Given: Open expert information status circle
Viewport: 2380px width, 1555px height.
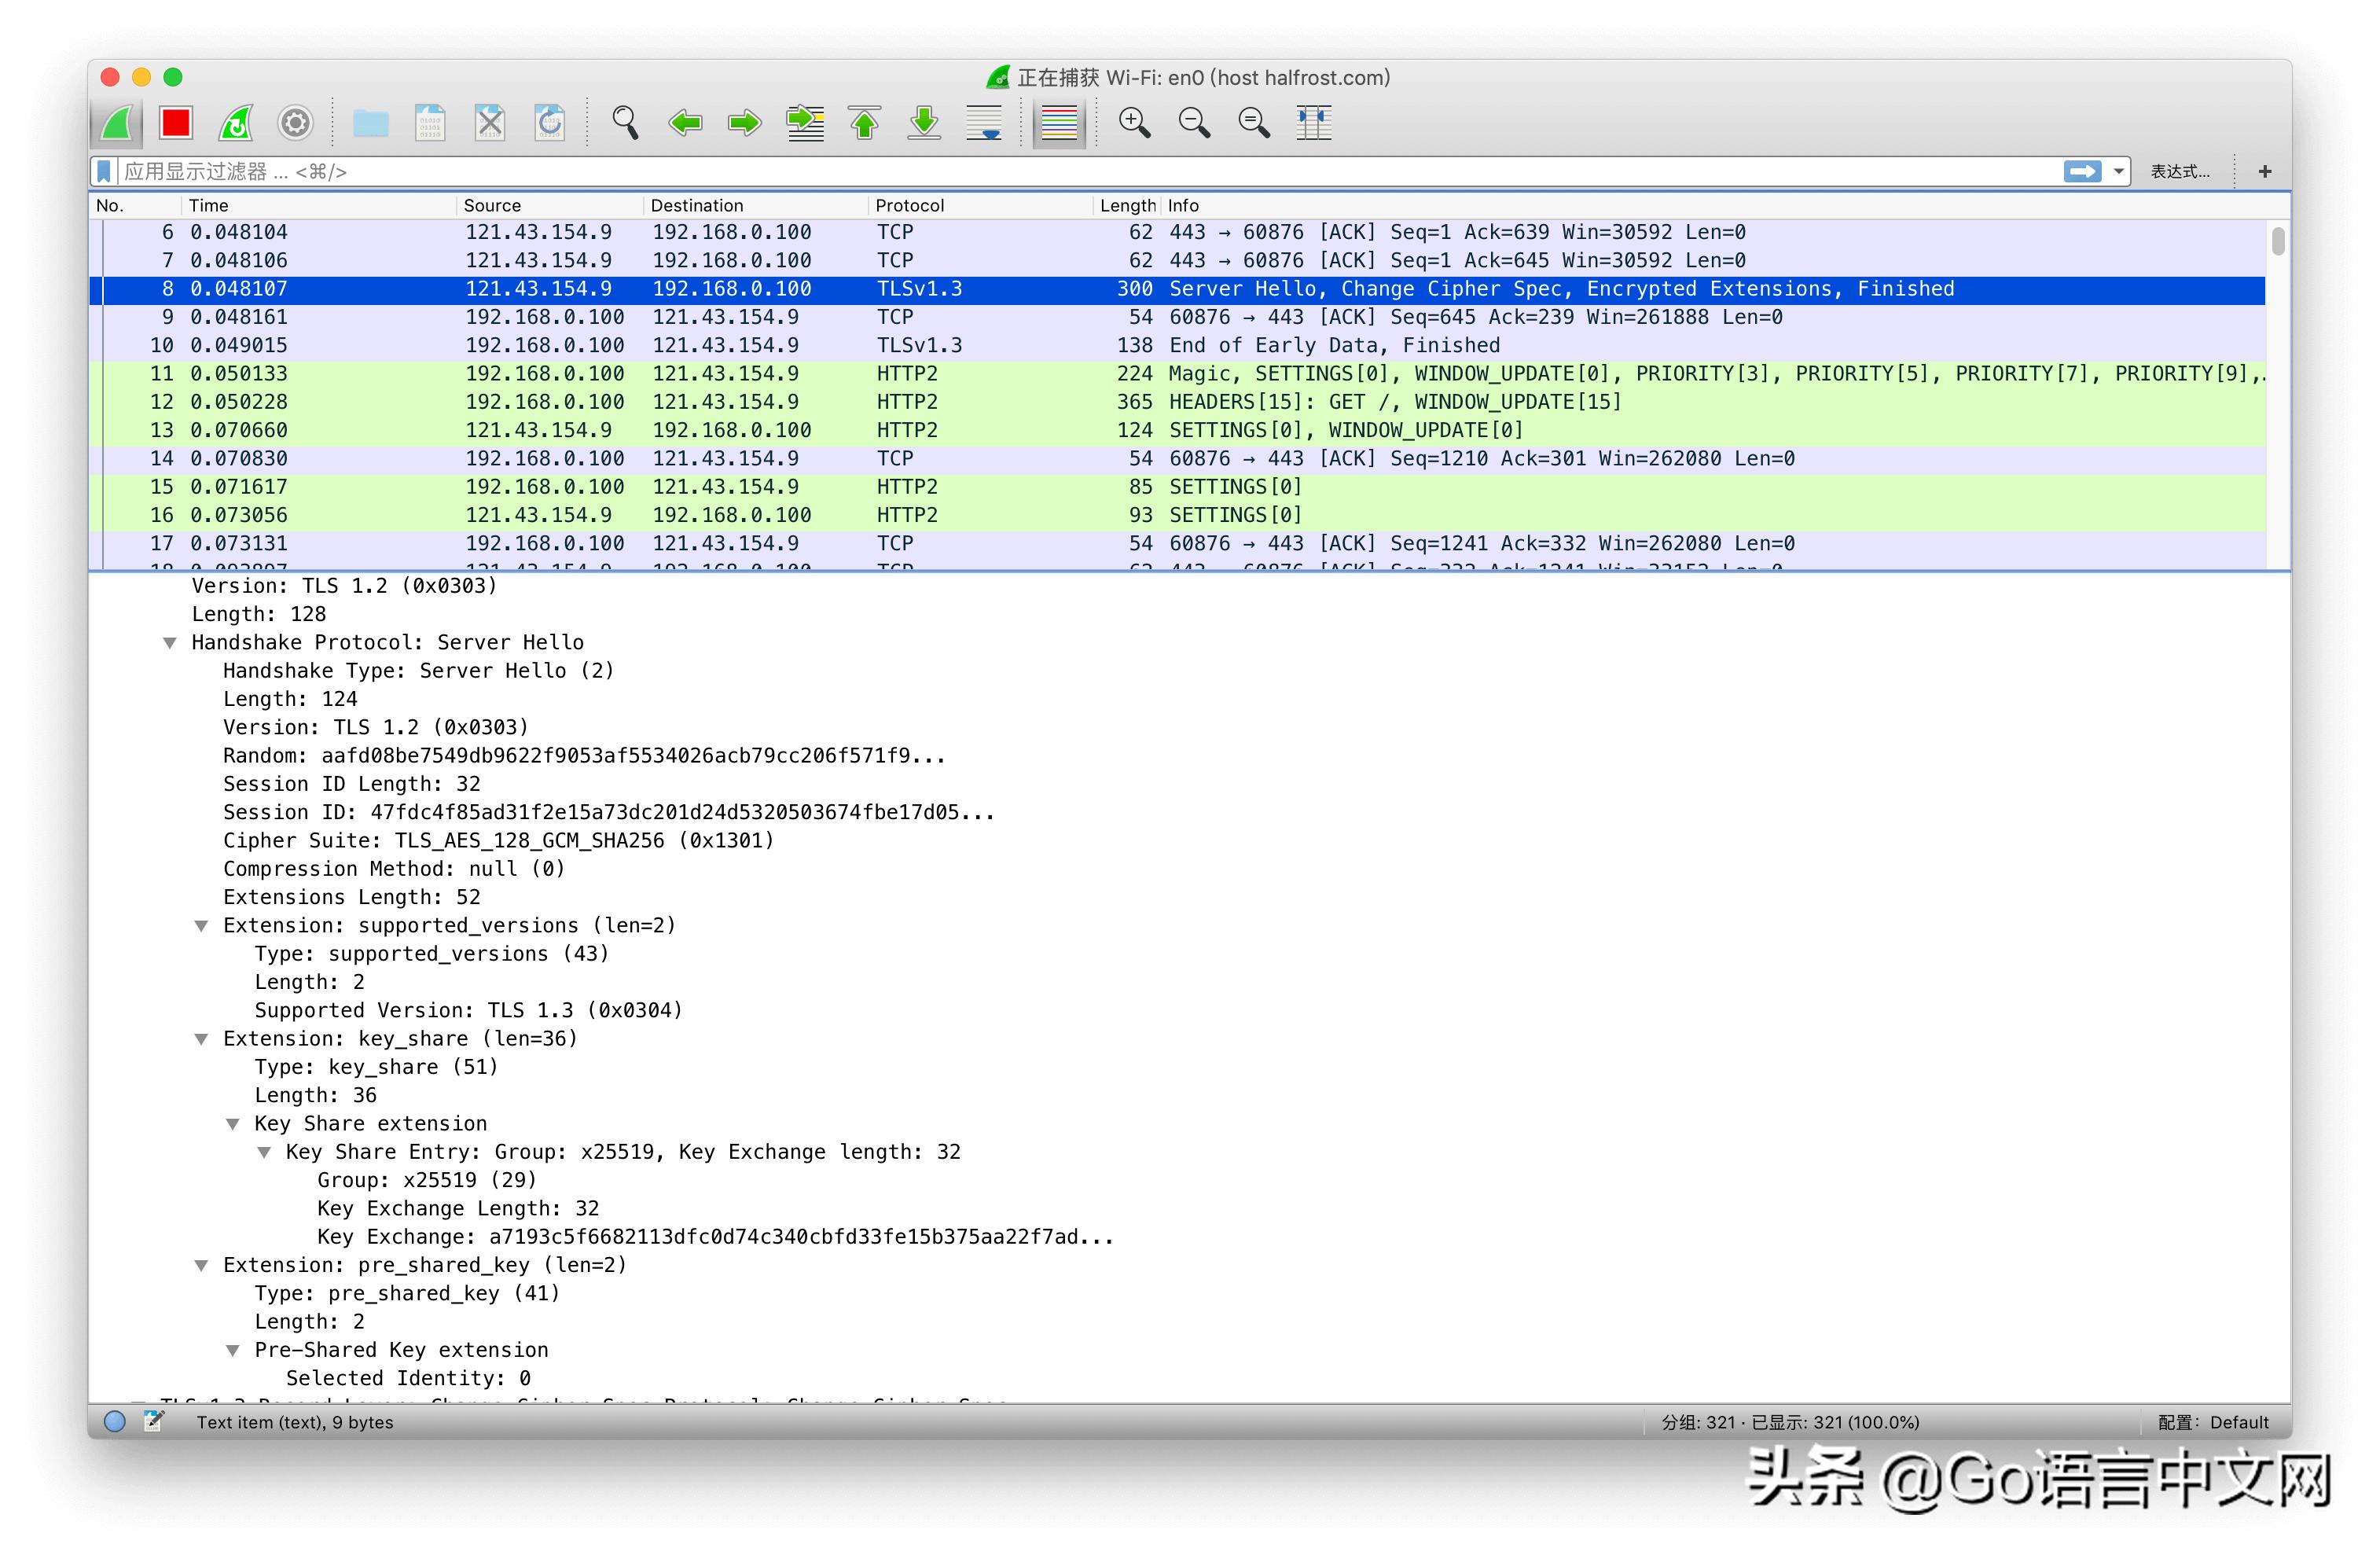Looking at the screenshot, I should 115,1421.
